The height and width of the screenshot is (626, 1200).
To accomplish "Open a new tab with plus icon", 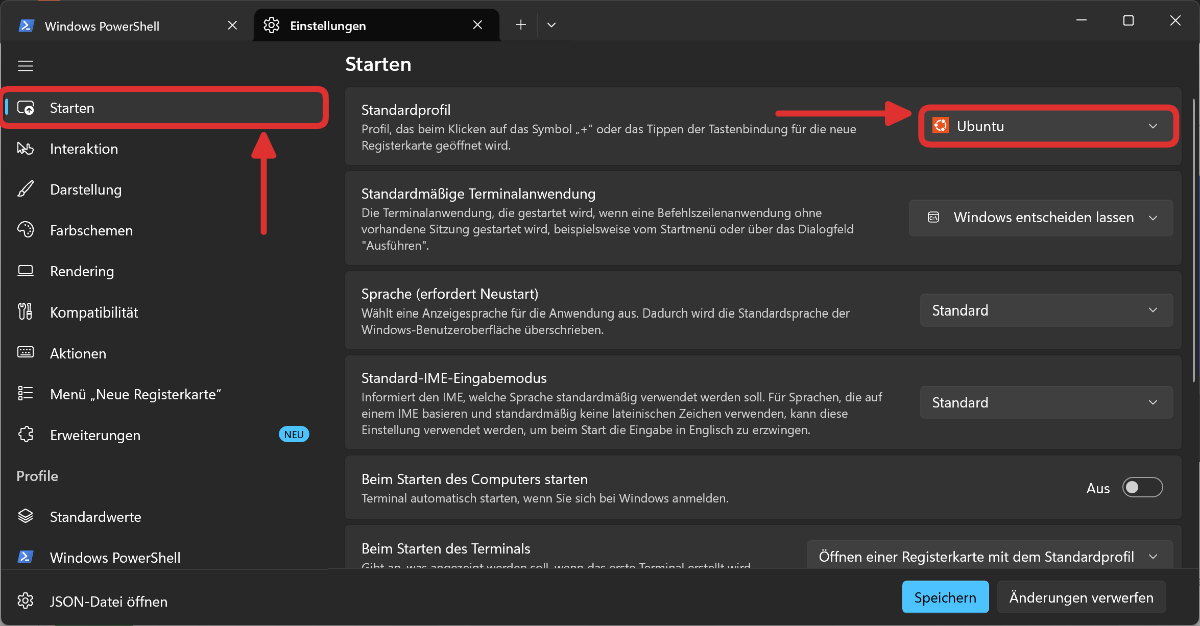I will 521,25.
